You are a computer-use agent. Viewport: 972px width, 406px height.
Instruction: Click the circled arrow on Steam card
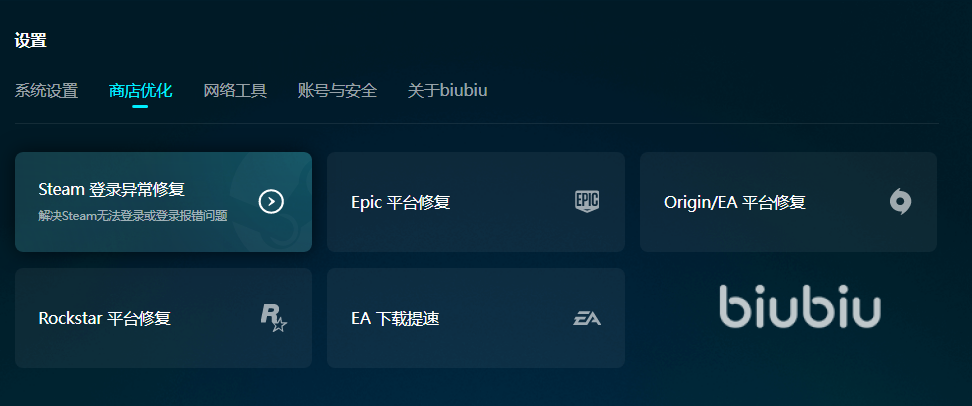[271, 202]
